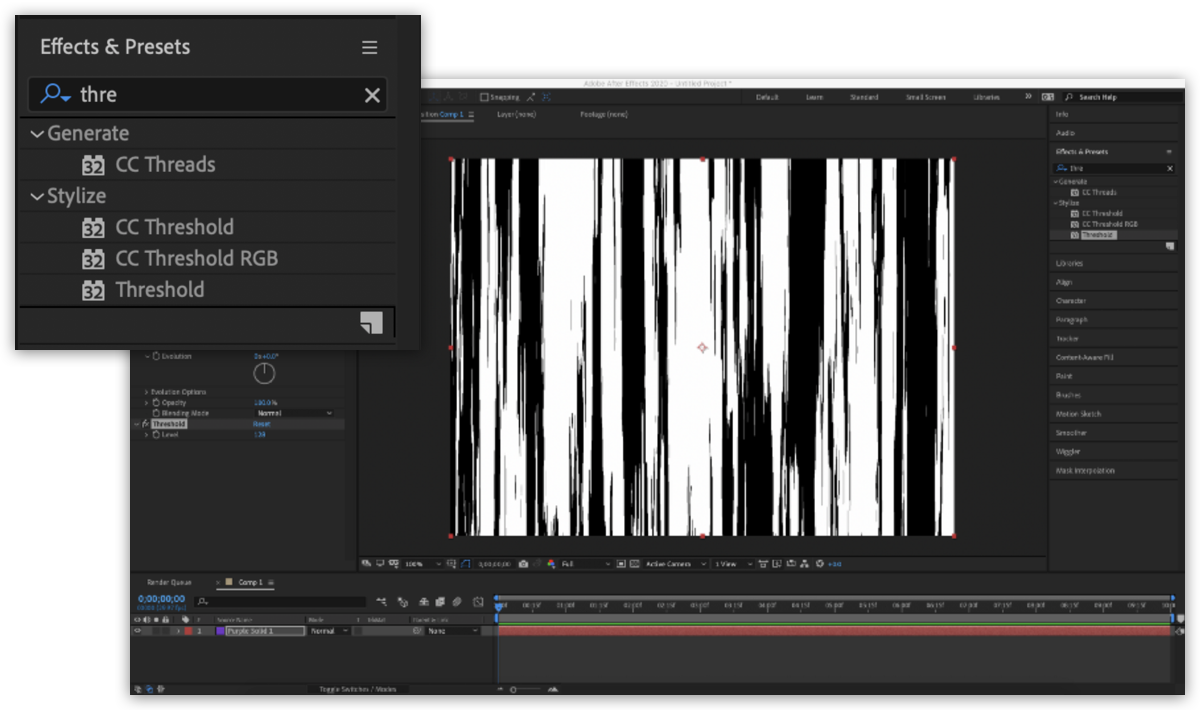Click the timeline layer search field
Screen dimensions: 1200x710
click(x=281, y=602)
